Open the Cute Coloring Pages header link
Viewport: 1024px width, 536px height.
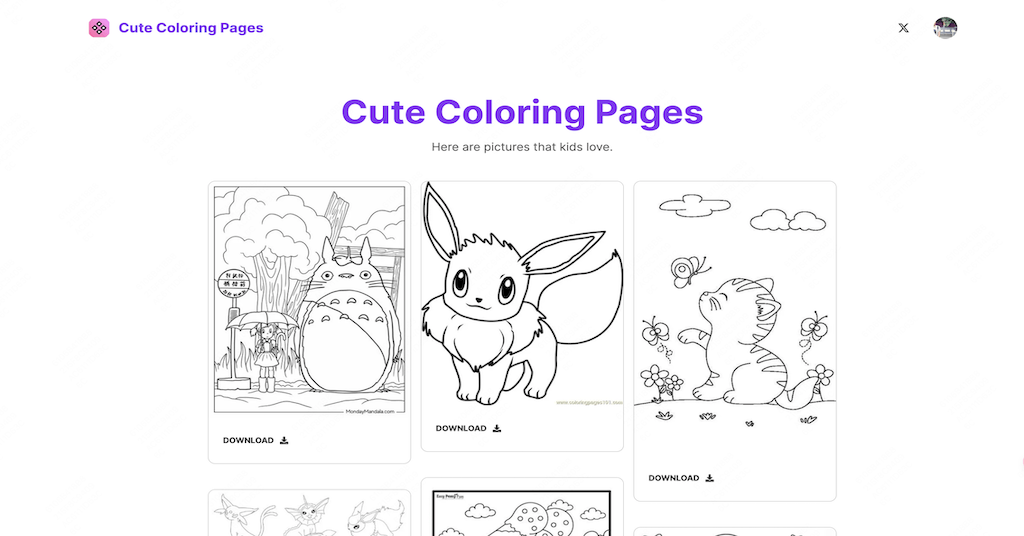tap(191, 27)
